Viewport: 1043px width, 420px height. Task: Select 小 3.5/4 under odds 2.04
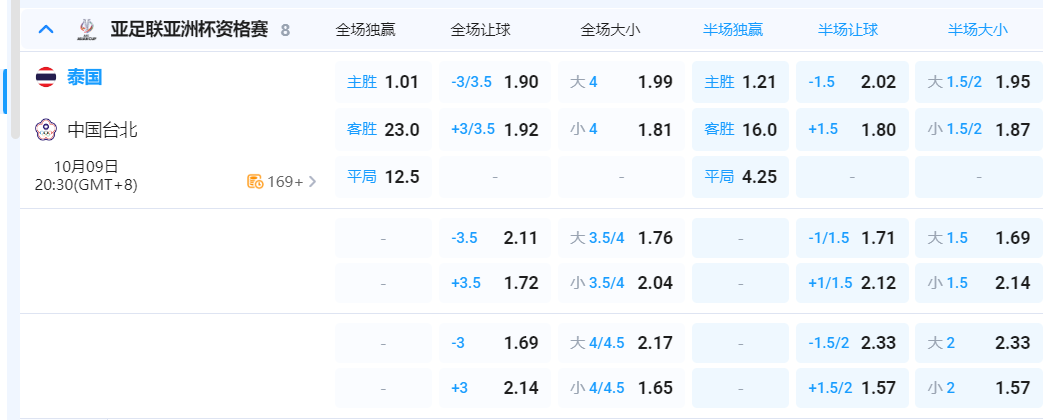pos(621,282)
